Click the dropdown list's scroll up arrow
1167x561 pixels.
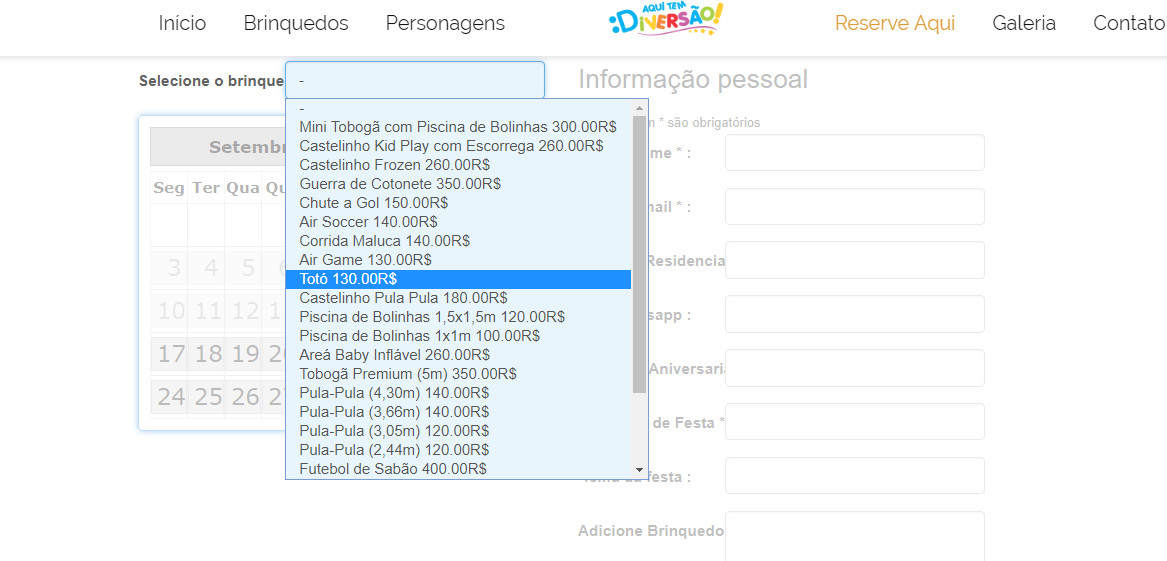pyautogui.click(x=639, y=108)
